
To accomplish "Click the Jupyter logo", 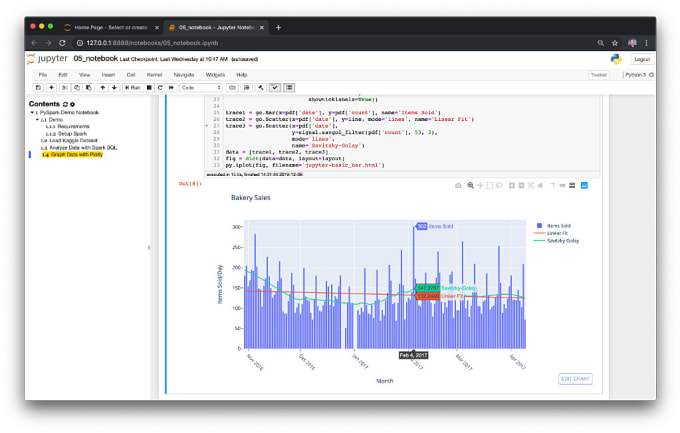I will pyautogui.click(x=47, y=59).
